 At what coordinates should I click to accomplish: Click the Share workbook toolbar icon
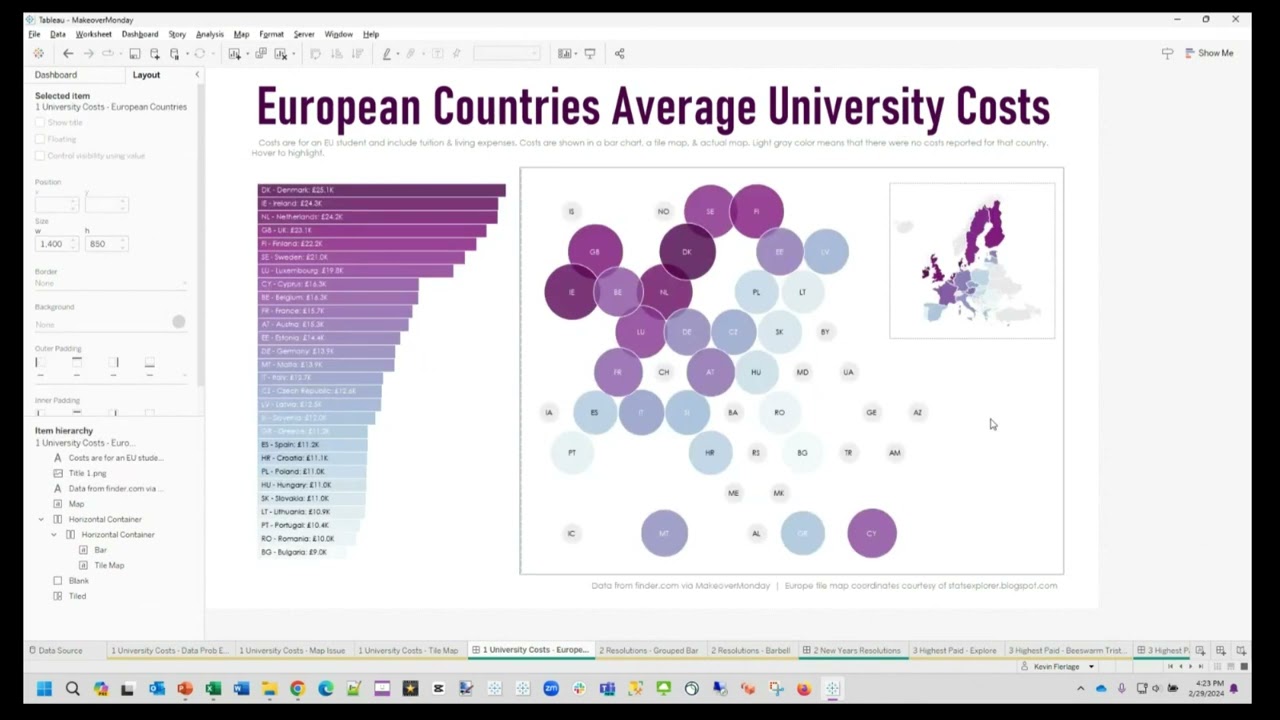pos(619,54)
